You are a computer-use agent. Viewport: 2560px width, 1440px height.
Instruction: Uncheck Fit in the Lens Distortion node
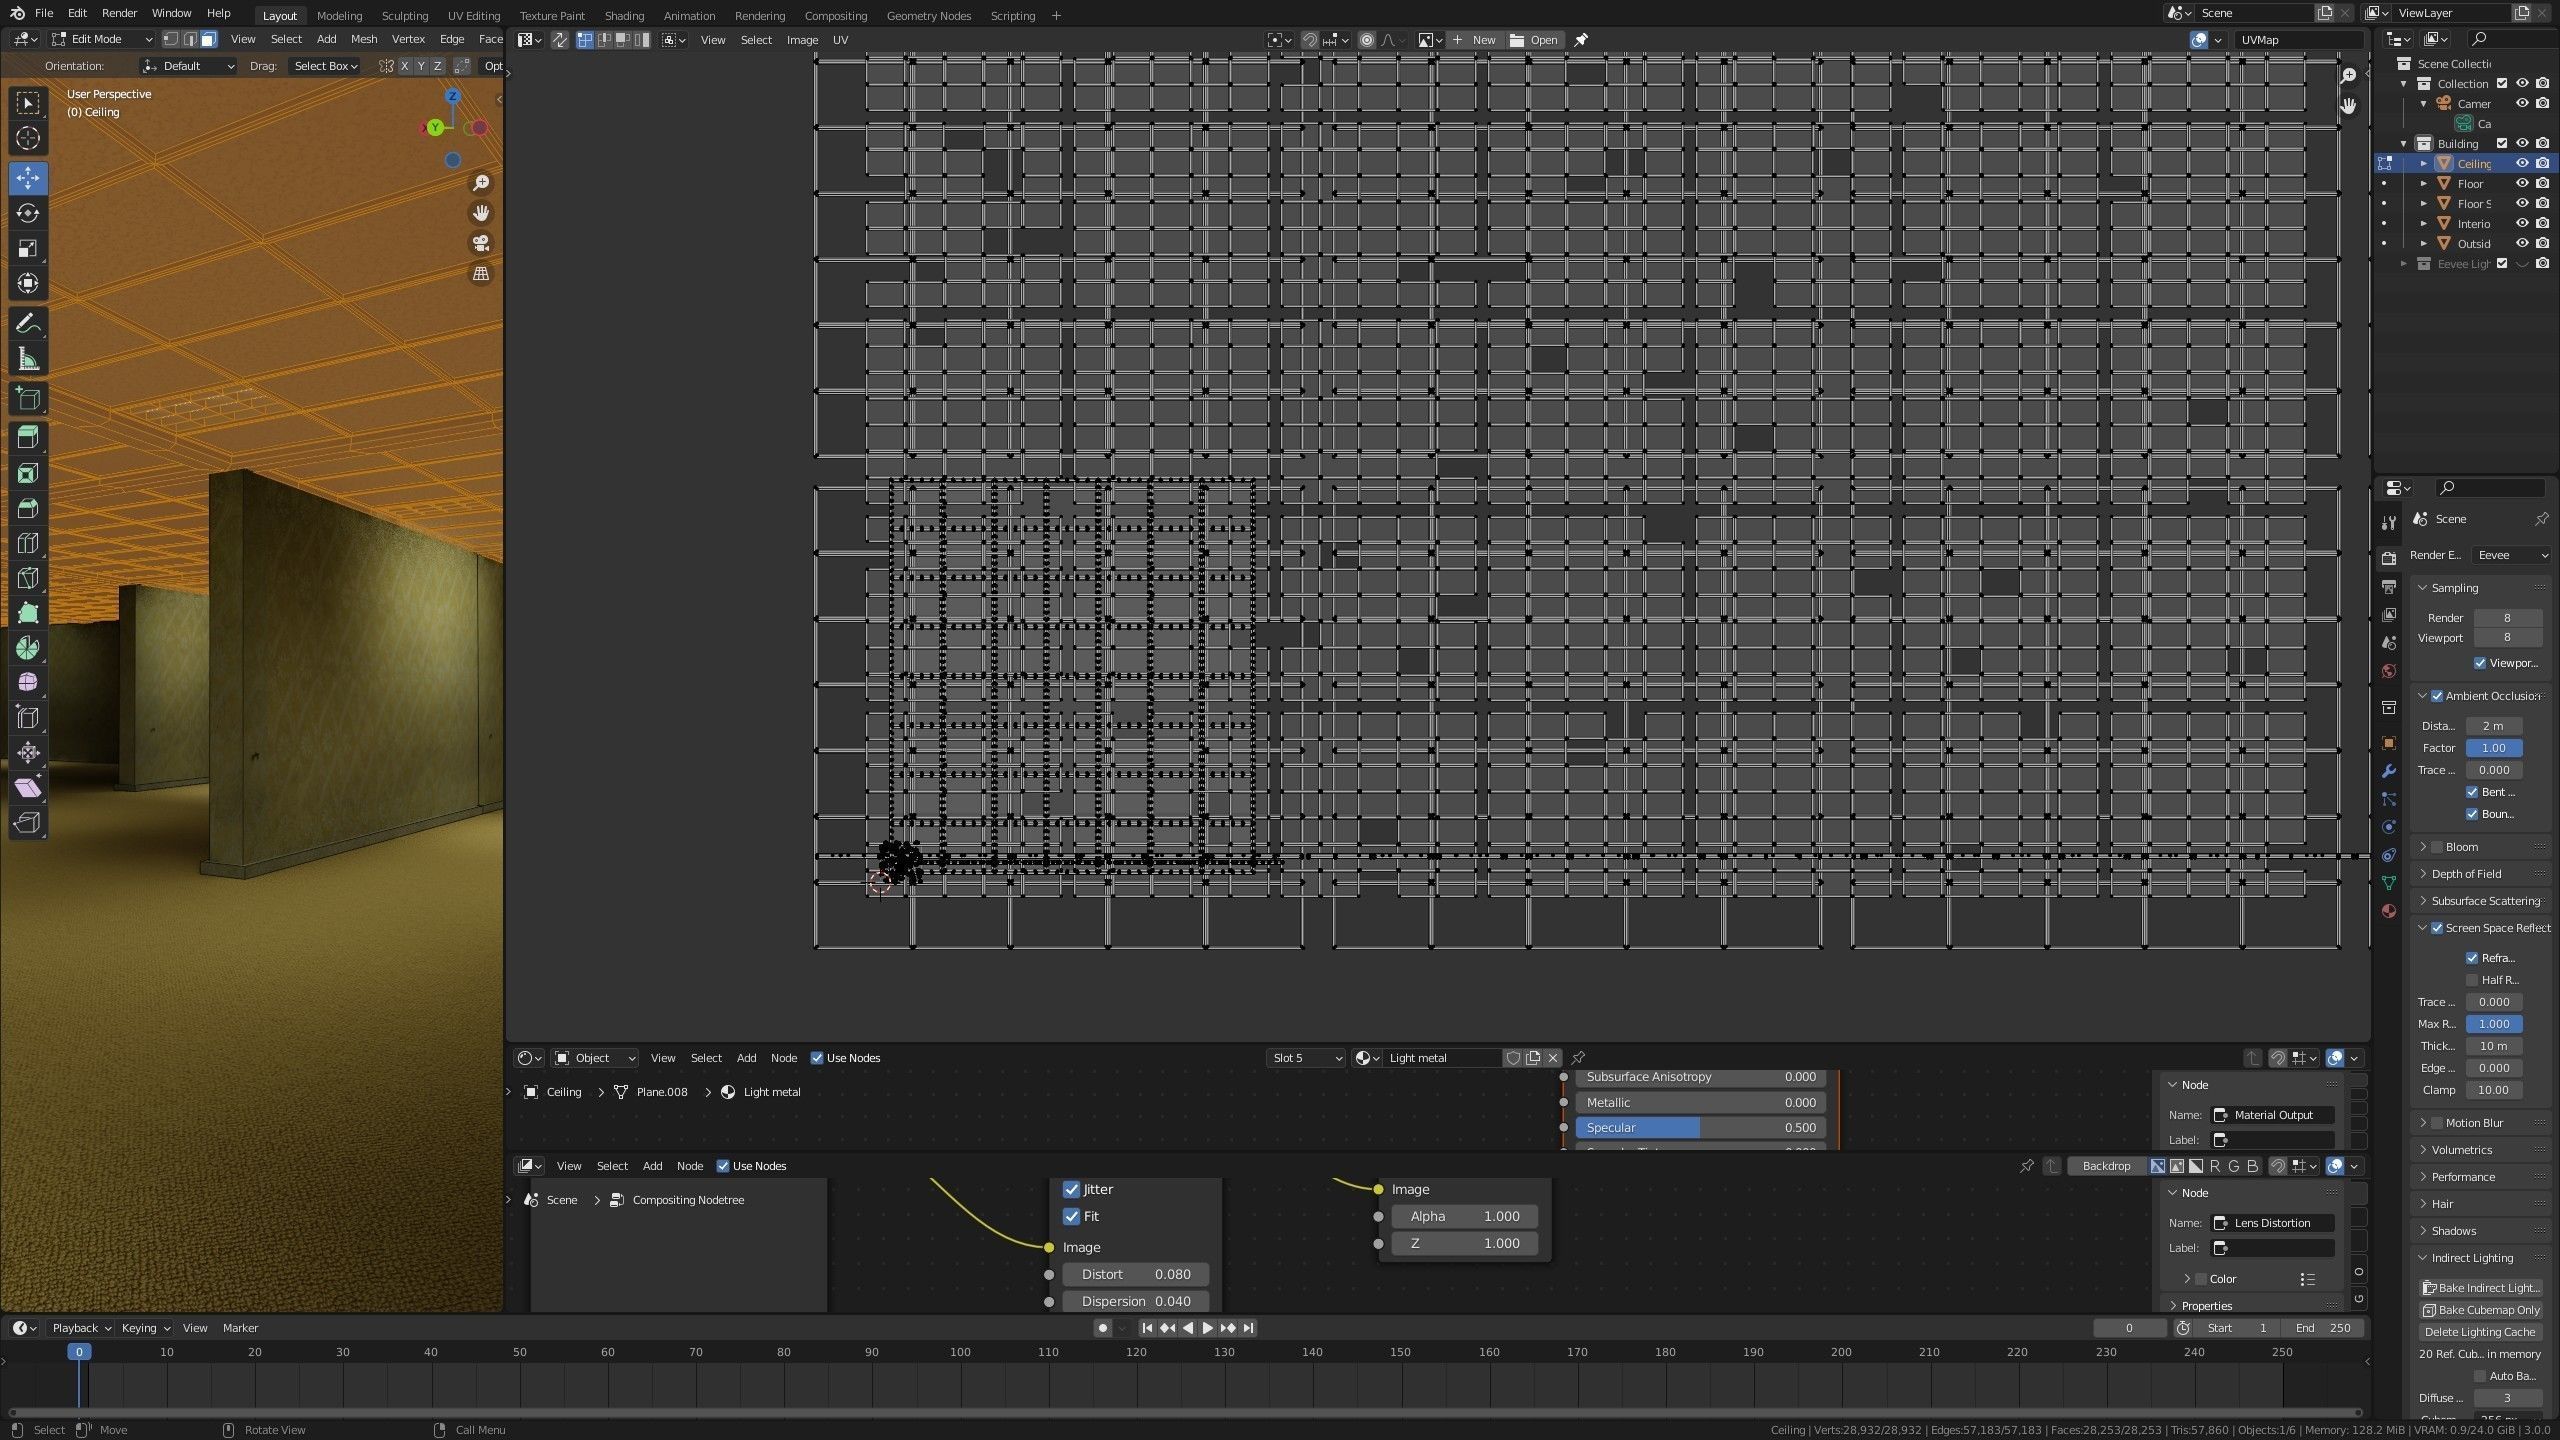coord(1071,1216)
